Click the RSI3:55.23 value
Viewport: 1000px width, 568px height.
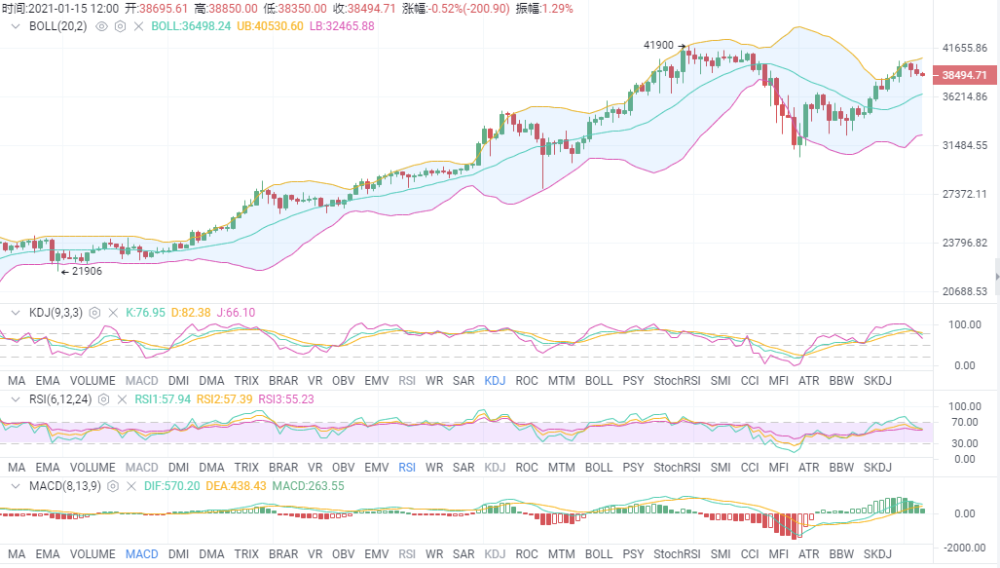point(286,399)
